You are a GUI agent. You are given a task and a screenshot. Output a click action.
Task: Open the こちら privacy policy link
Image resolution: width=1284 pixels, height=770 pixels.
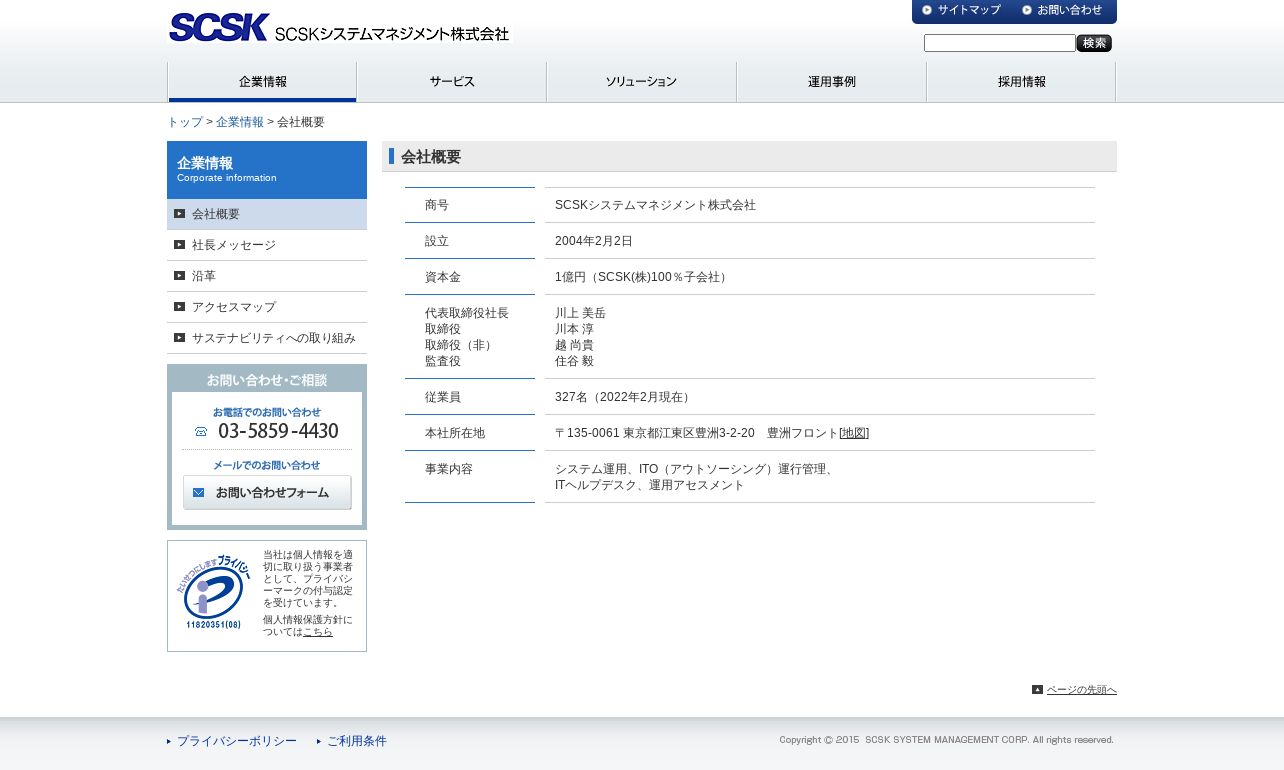[x=318, y=632]
